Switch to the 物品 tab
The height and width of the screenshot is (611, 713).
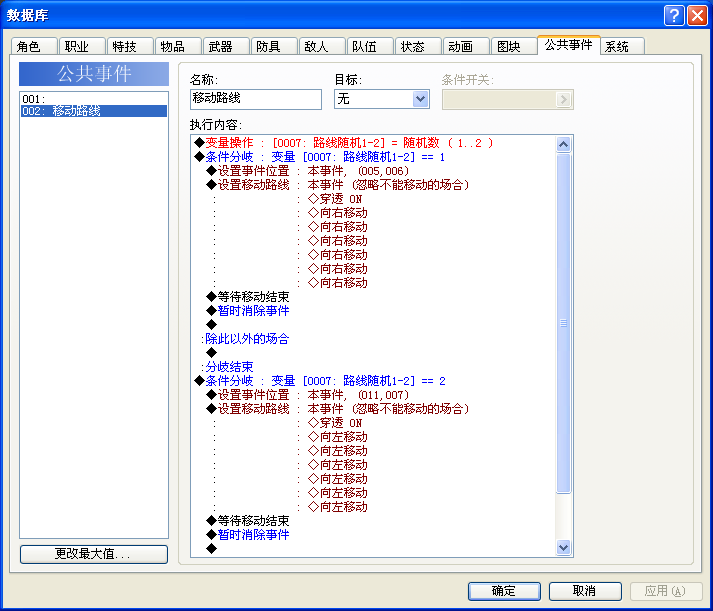click(178, 46)
